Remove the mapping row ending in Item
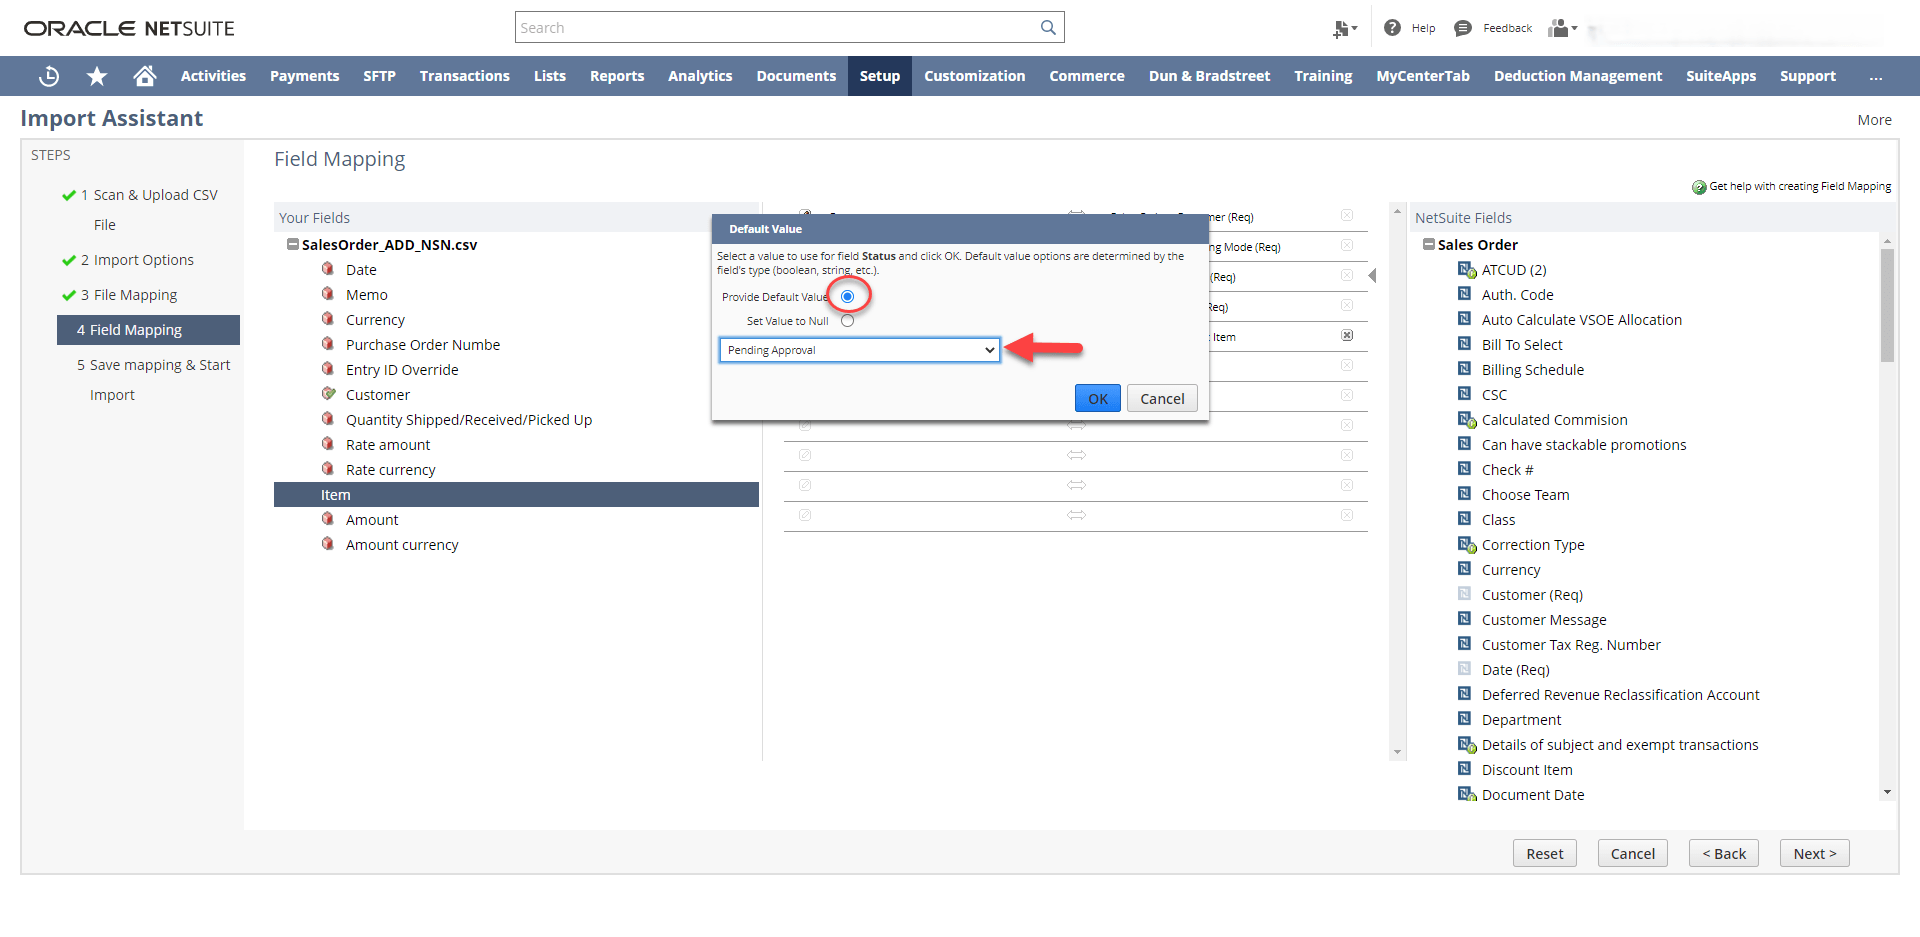Screen dimensions: 1920x937 point(1347,335)
